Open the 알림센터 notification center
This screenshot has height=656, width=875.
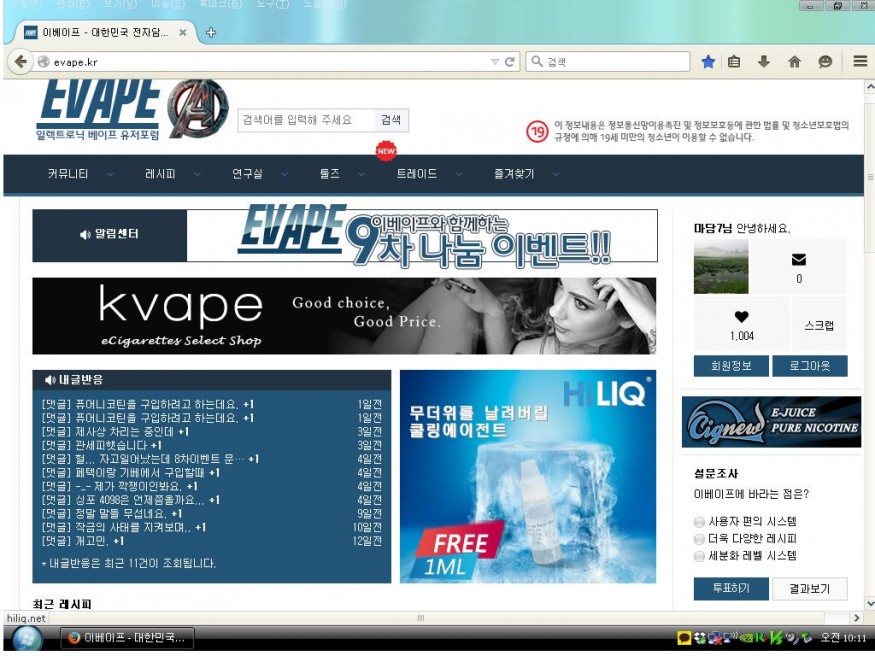click(x=109, y=235)
